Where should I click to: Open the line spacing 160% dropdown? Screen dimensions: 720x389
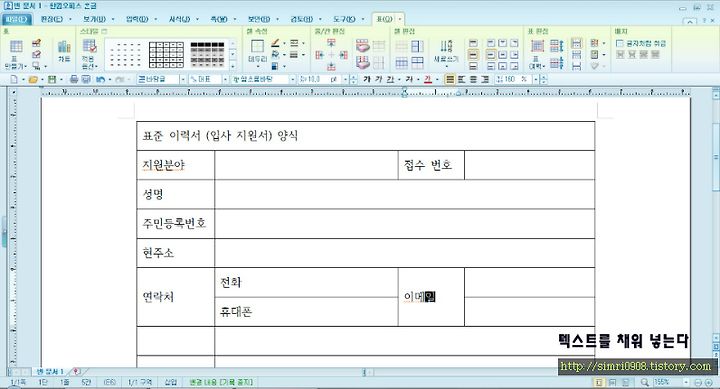click(x=535, y=79)
